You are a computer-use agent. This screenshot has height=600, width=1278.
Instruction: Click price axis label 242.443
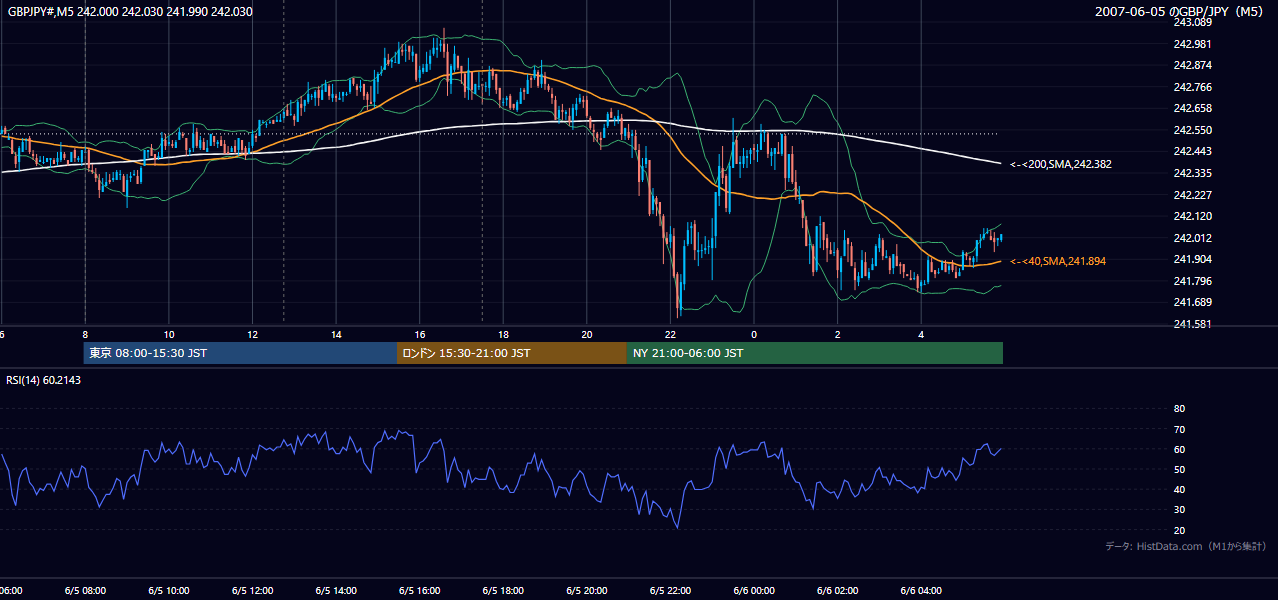(x=1191, y=152)
